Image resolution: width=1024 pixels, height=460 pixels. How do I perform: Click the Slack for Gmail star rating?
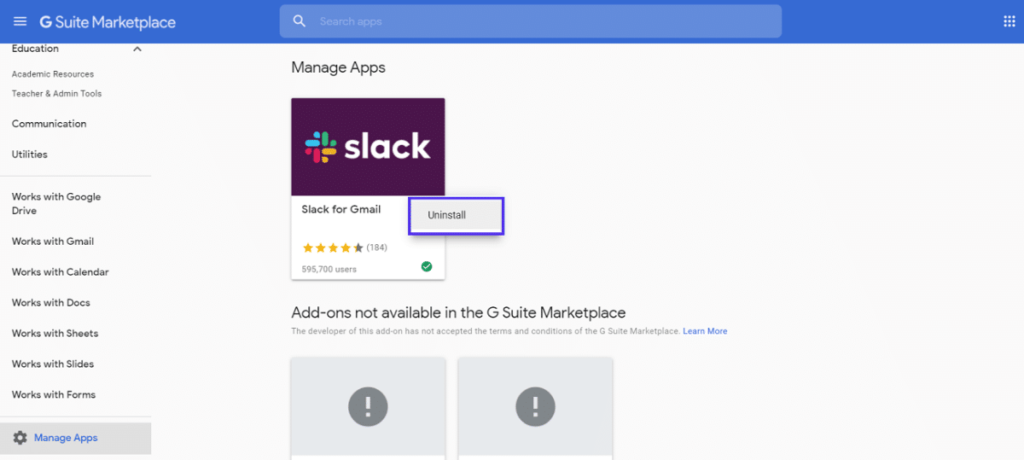pyautogui.click(x=333, y=247)
